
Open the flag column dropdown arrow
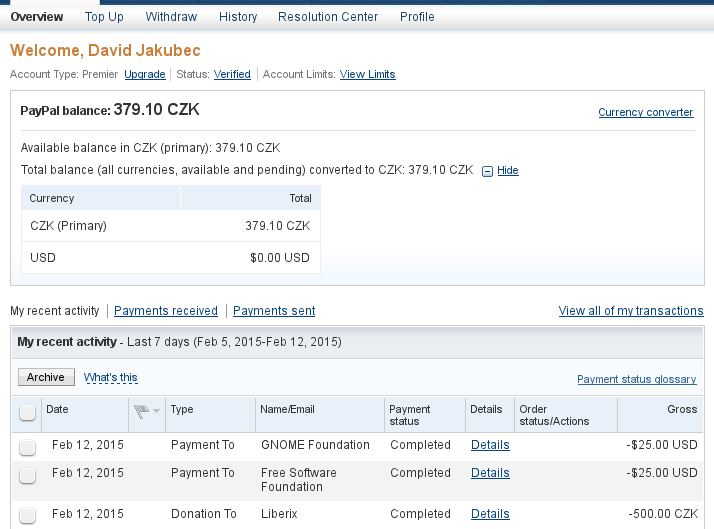coord(157,411)
